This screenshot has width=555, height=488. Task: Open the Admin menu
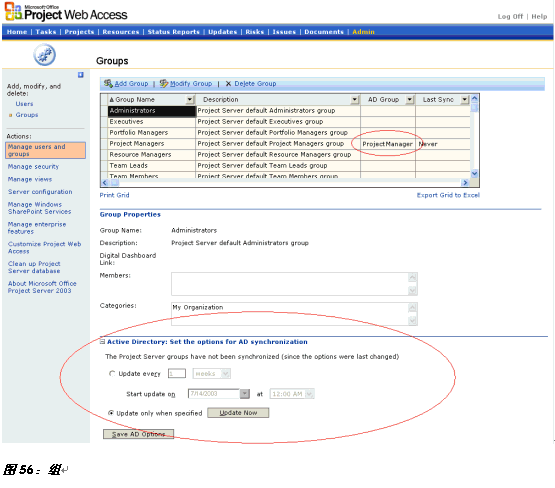pos(363,32)
